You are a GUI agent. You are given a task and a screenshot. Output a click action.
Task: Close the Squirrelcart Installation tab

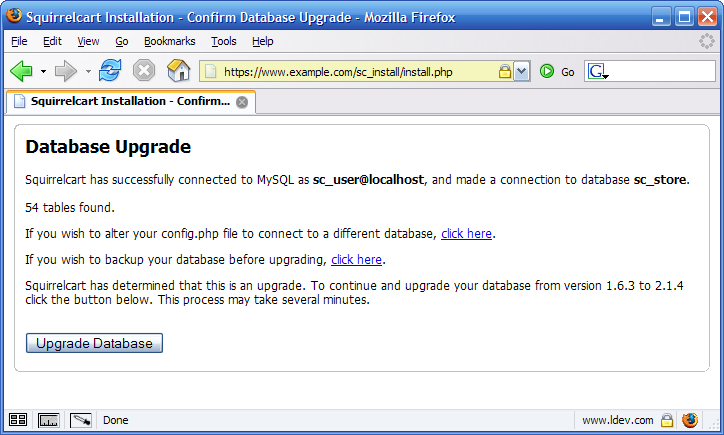tap(242, 102)
